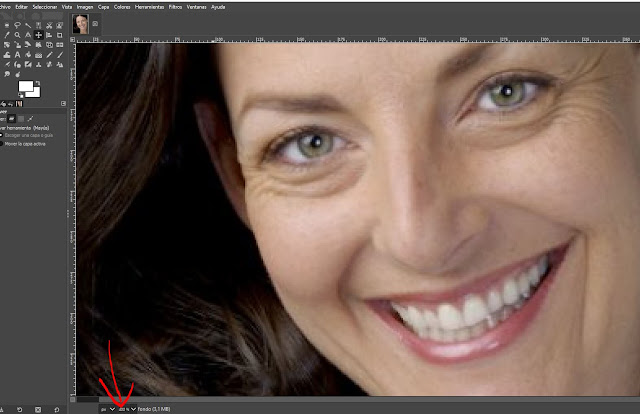The width and height of the screenshot is (640, 414).
Task: Reset colors to default black and white
Action: 20,95
